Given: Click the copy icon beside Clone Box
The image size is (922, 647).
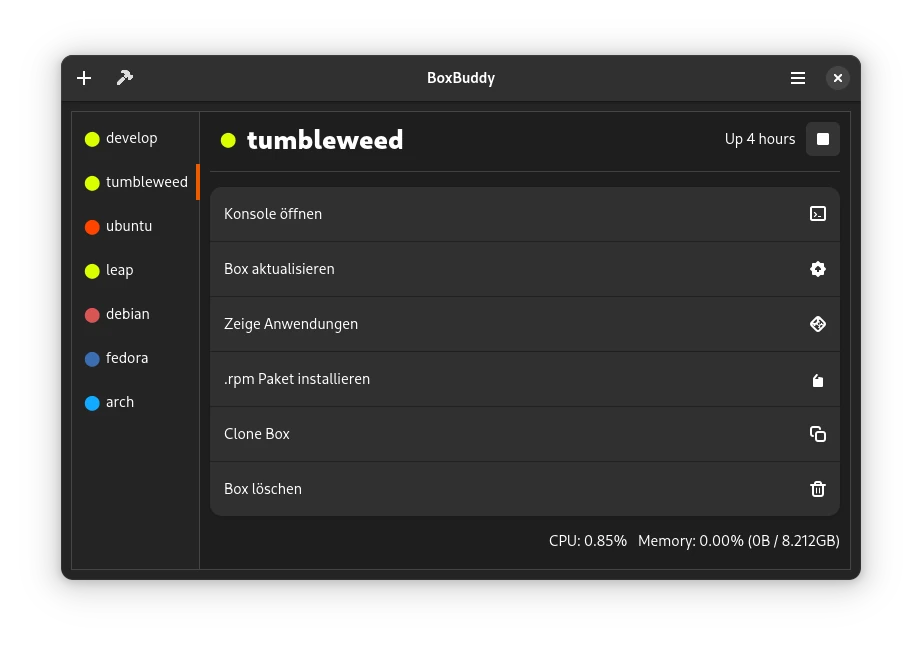Looking at the screenshot, I should point(818,433).
